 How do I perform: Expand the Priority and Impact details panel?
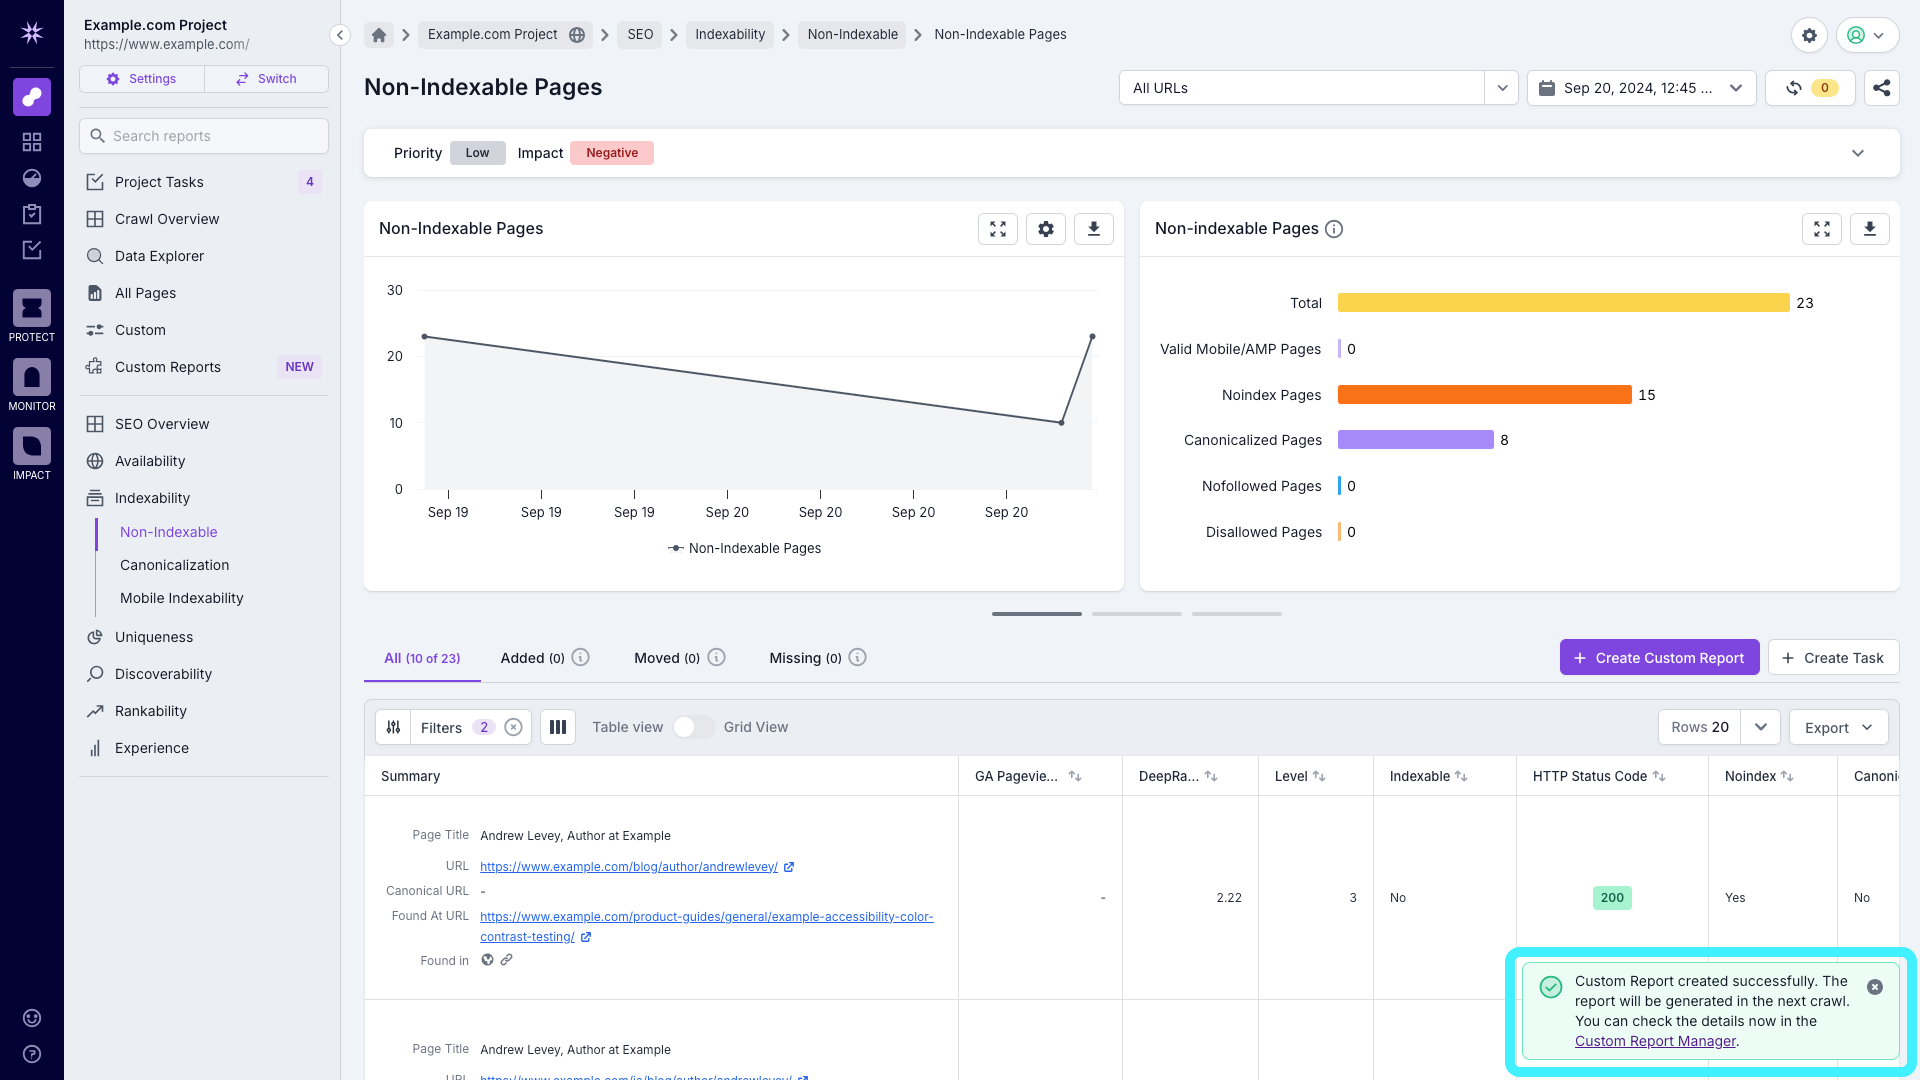pyautogui.click(x=1858, y=153)
